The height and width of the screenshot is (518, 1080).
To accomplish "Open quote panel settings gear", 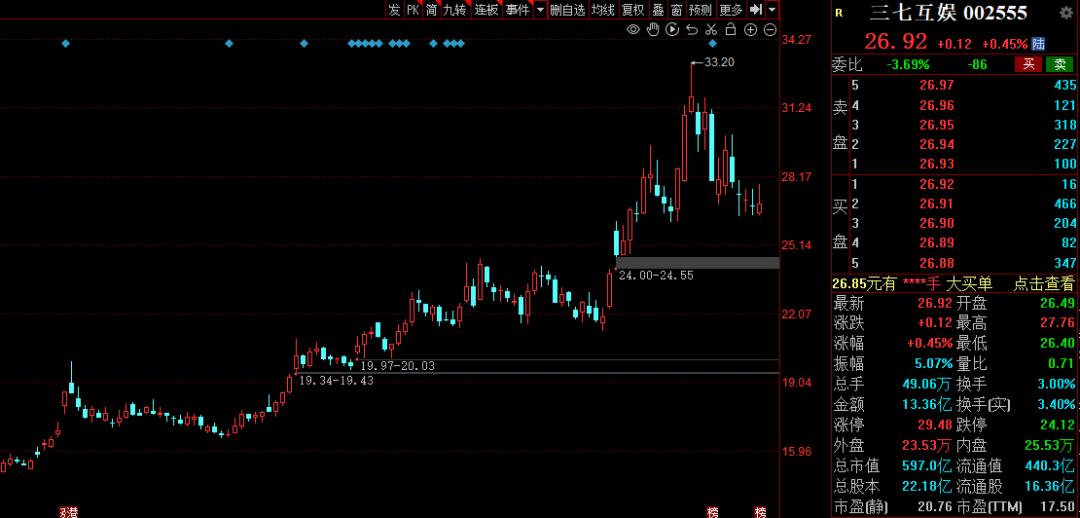I will (x=1065, y=12).
